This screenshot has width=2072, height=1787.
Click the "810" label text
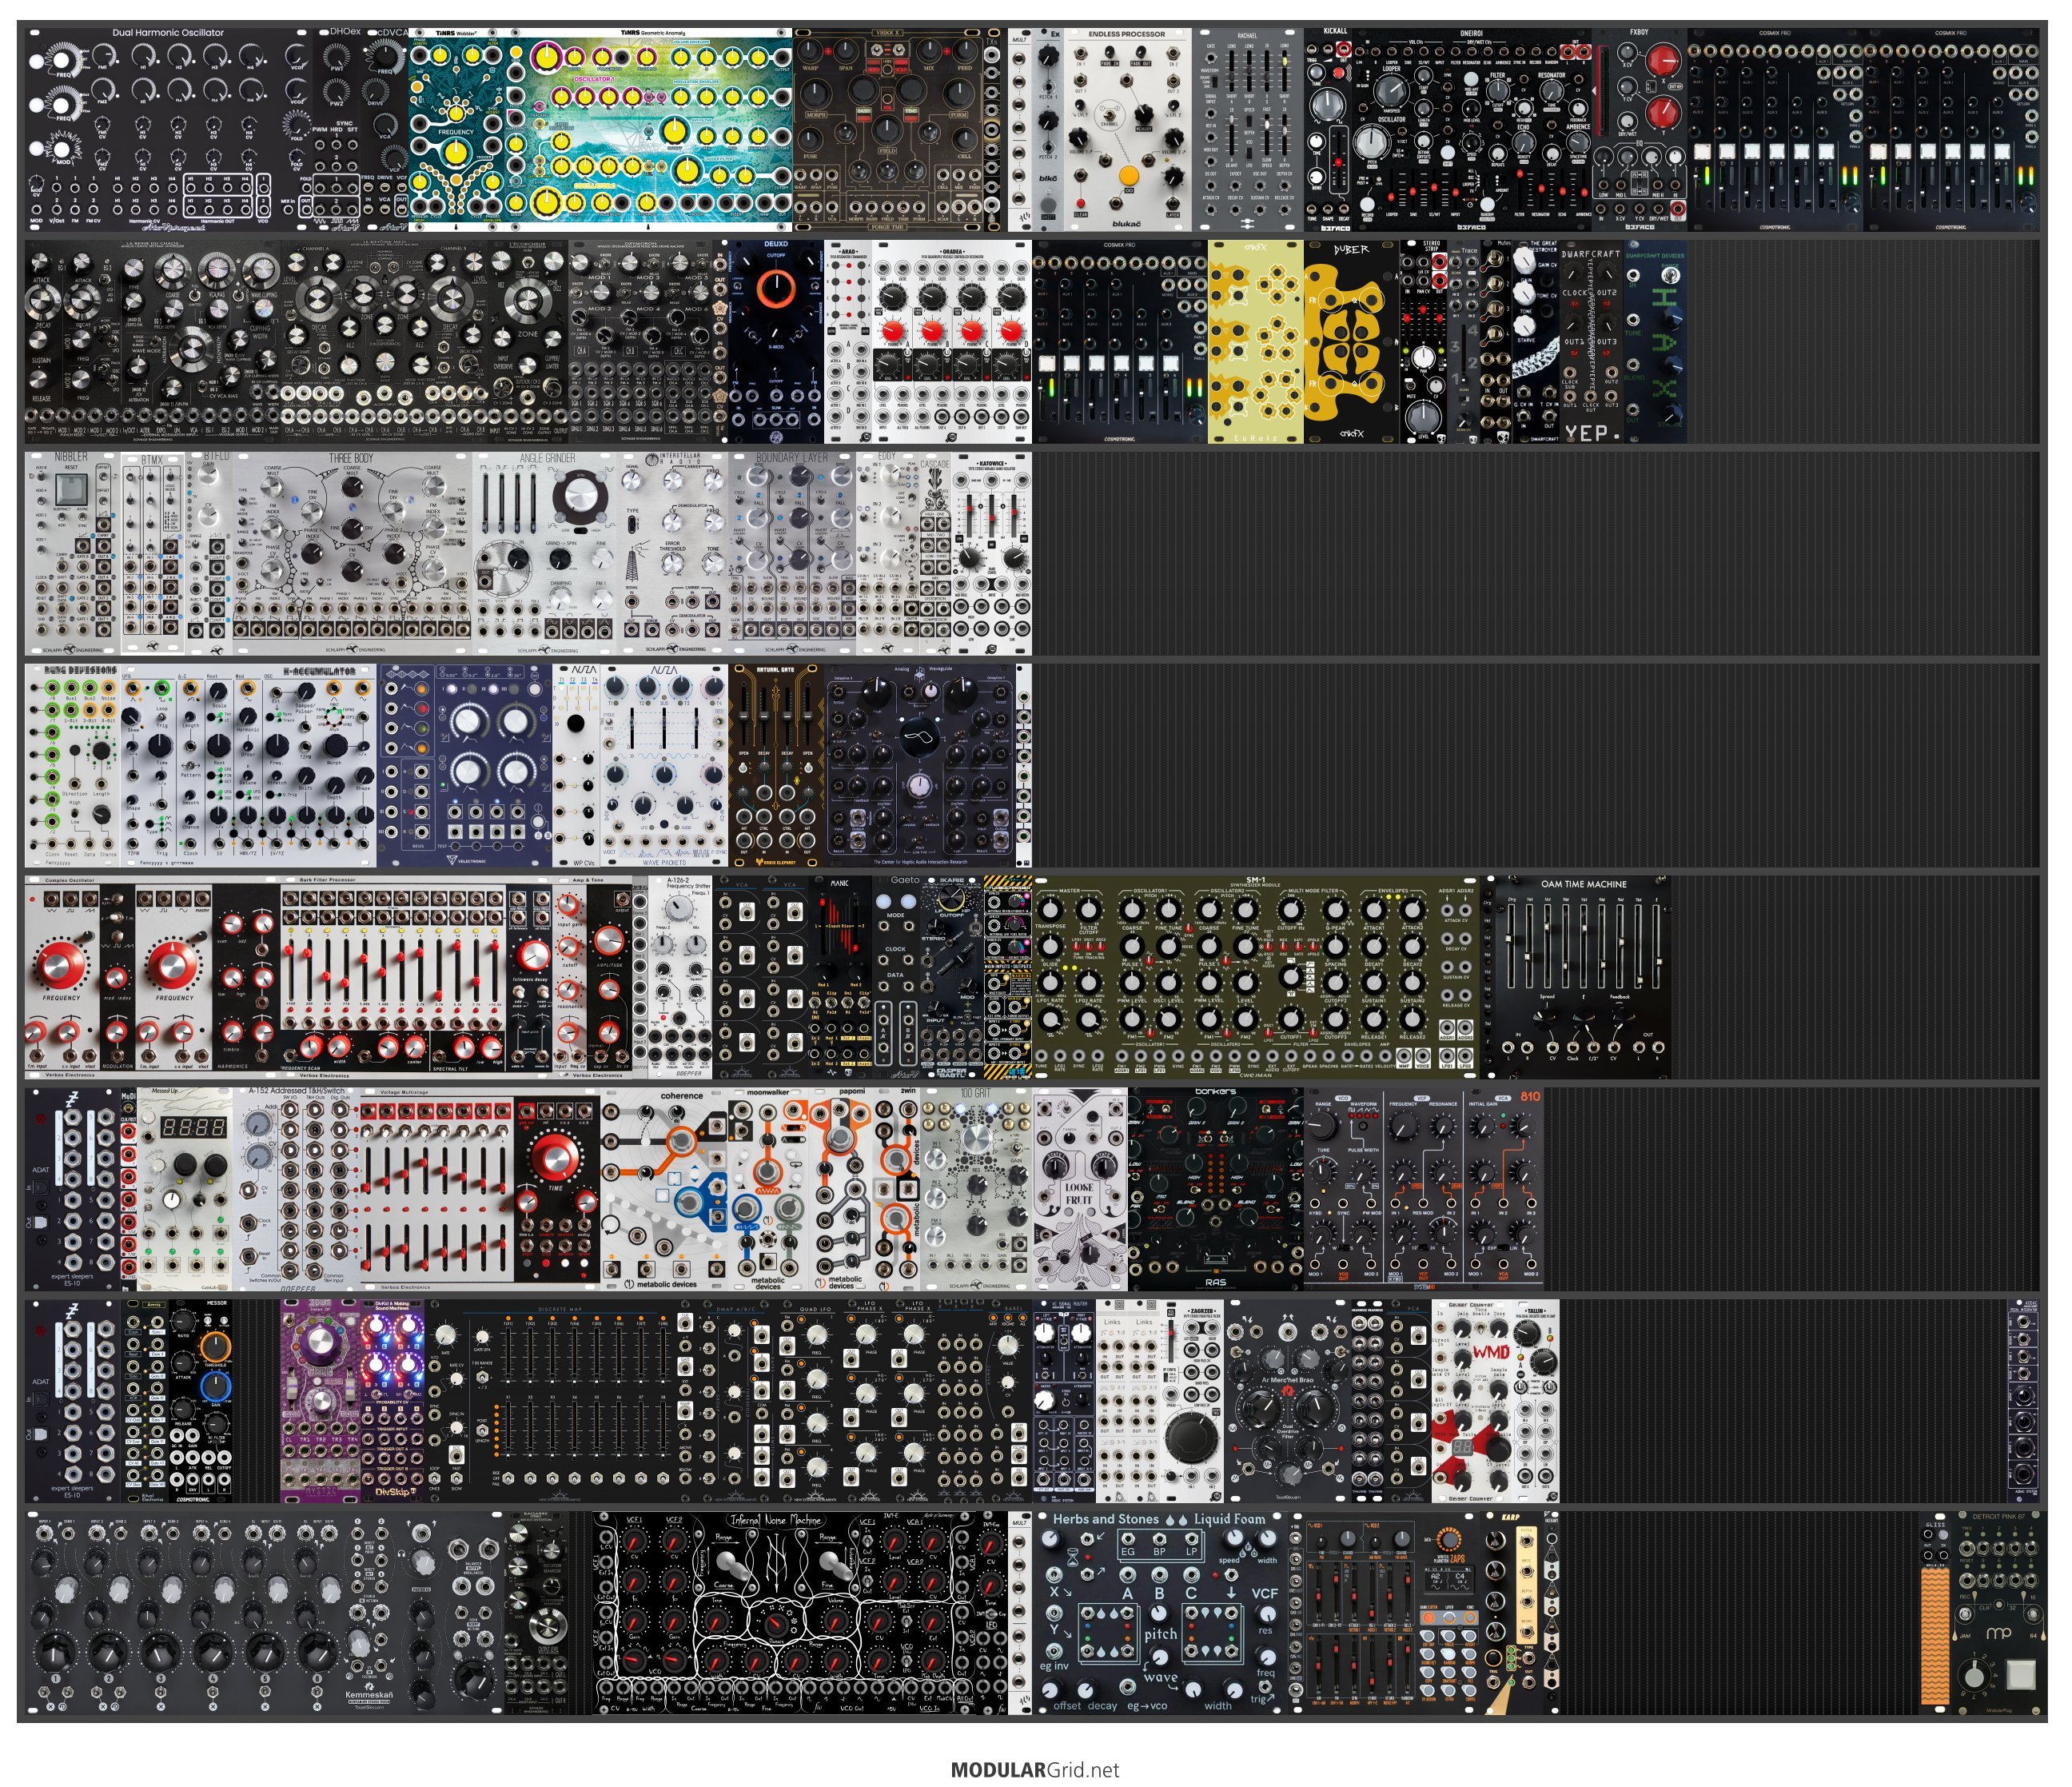pos(1530,1096)
